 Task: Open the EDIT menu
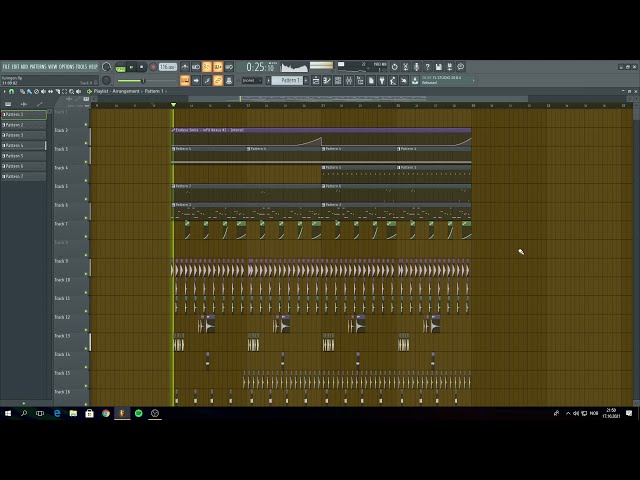coord(16,67)
